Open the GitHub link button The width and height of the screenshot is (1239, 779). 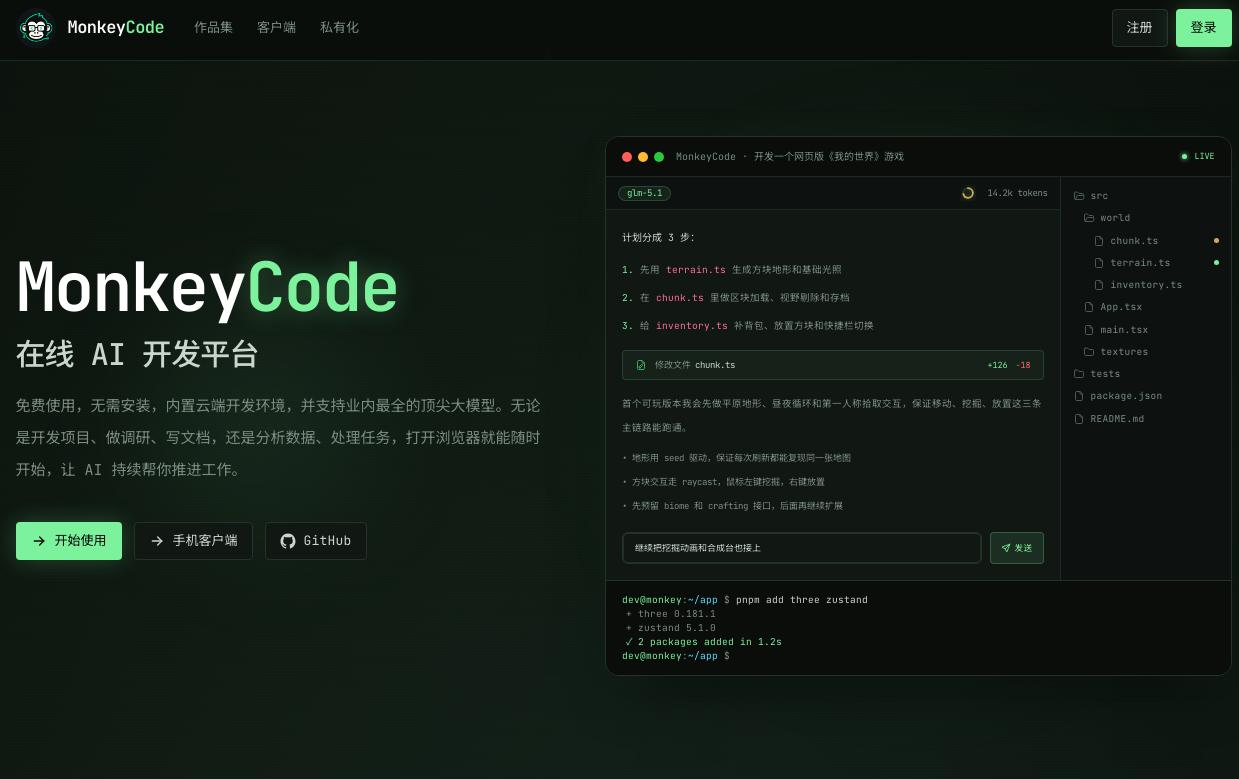click(x=315, y=541)
